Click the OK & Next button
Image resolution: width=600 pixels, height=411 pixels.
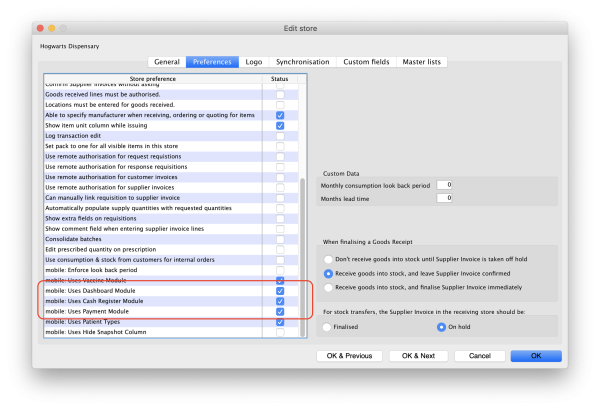[x=418, y=355]
